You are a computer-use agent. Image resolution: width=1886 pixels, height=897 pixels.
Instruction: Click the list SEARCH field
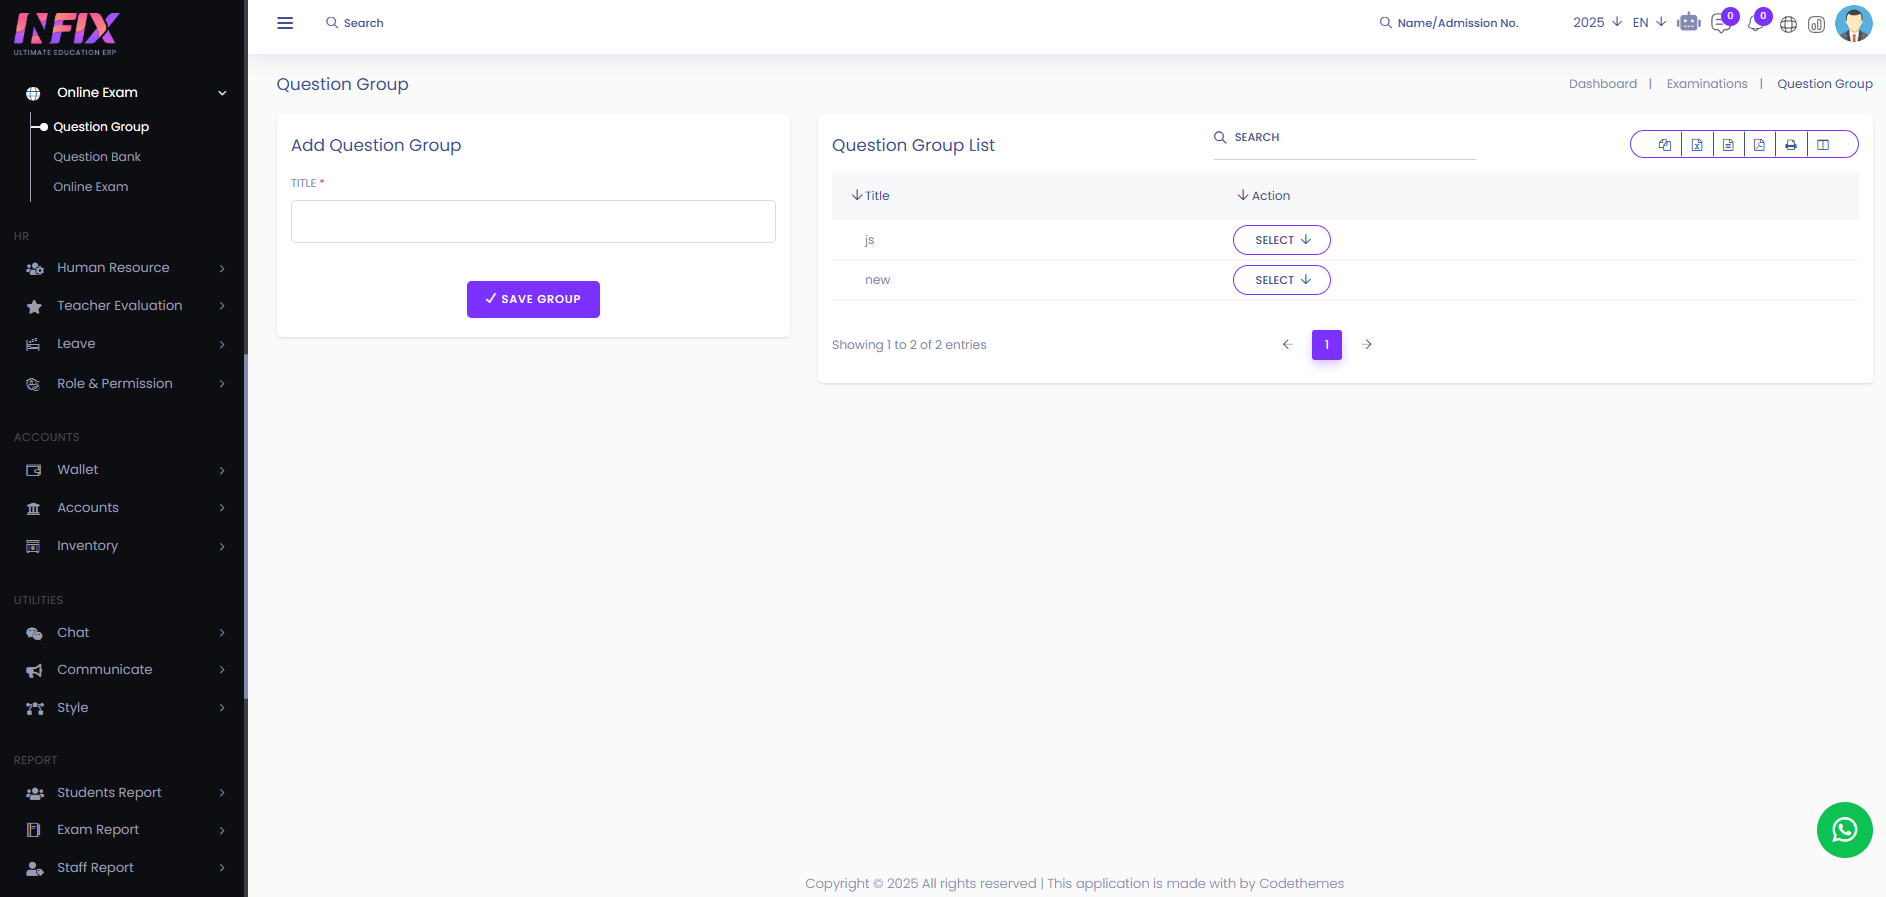[1345, 138]
